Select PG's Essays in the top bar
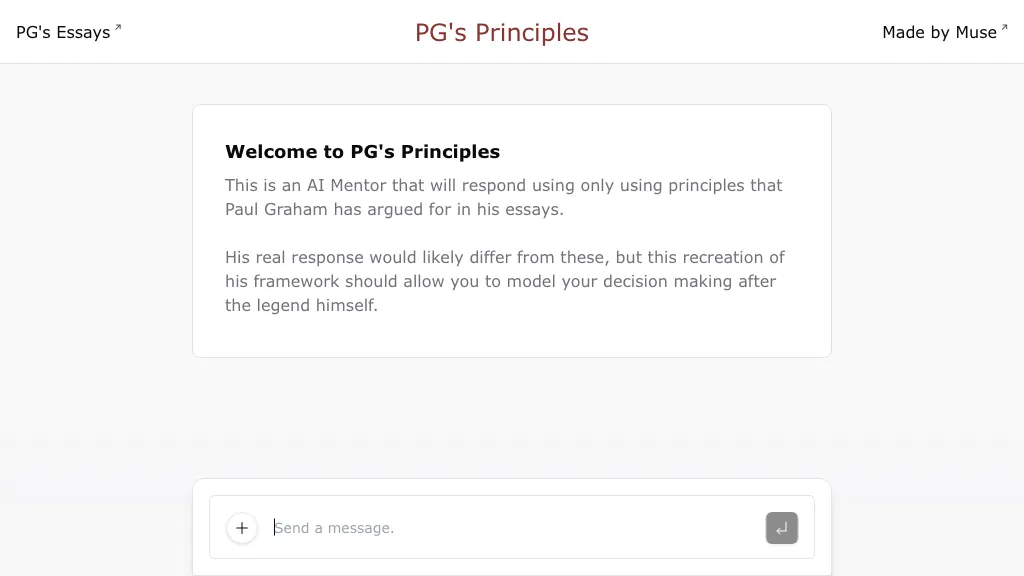This screenshot has height=576, width=1024. pyautogui.click(x=62, y=32)
